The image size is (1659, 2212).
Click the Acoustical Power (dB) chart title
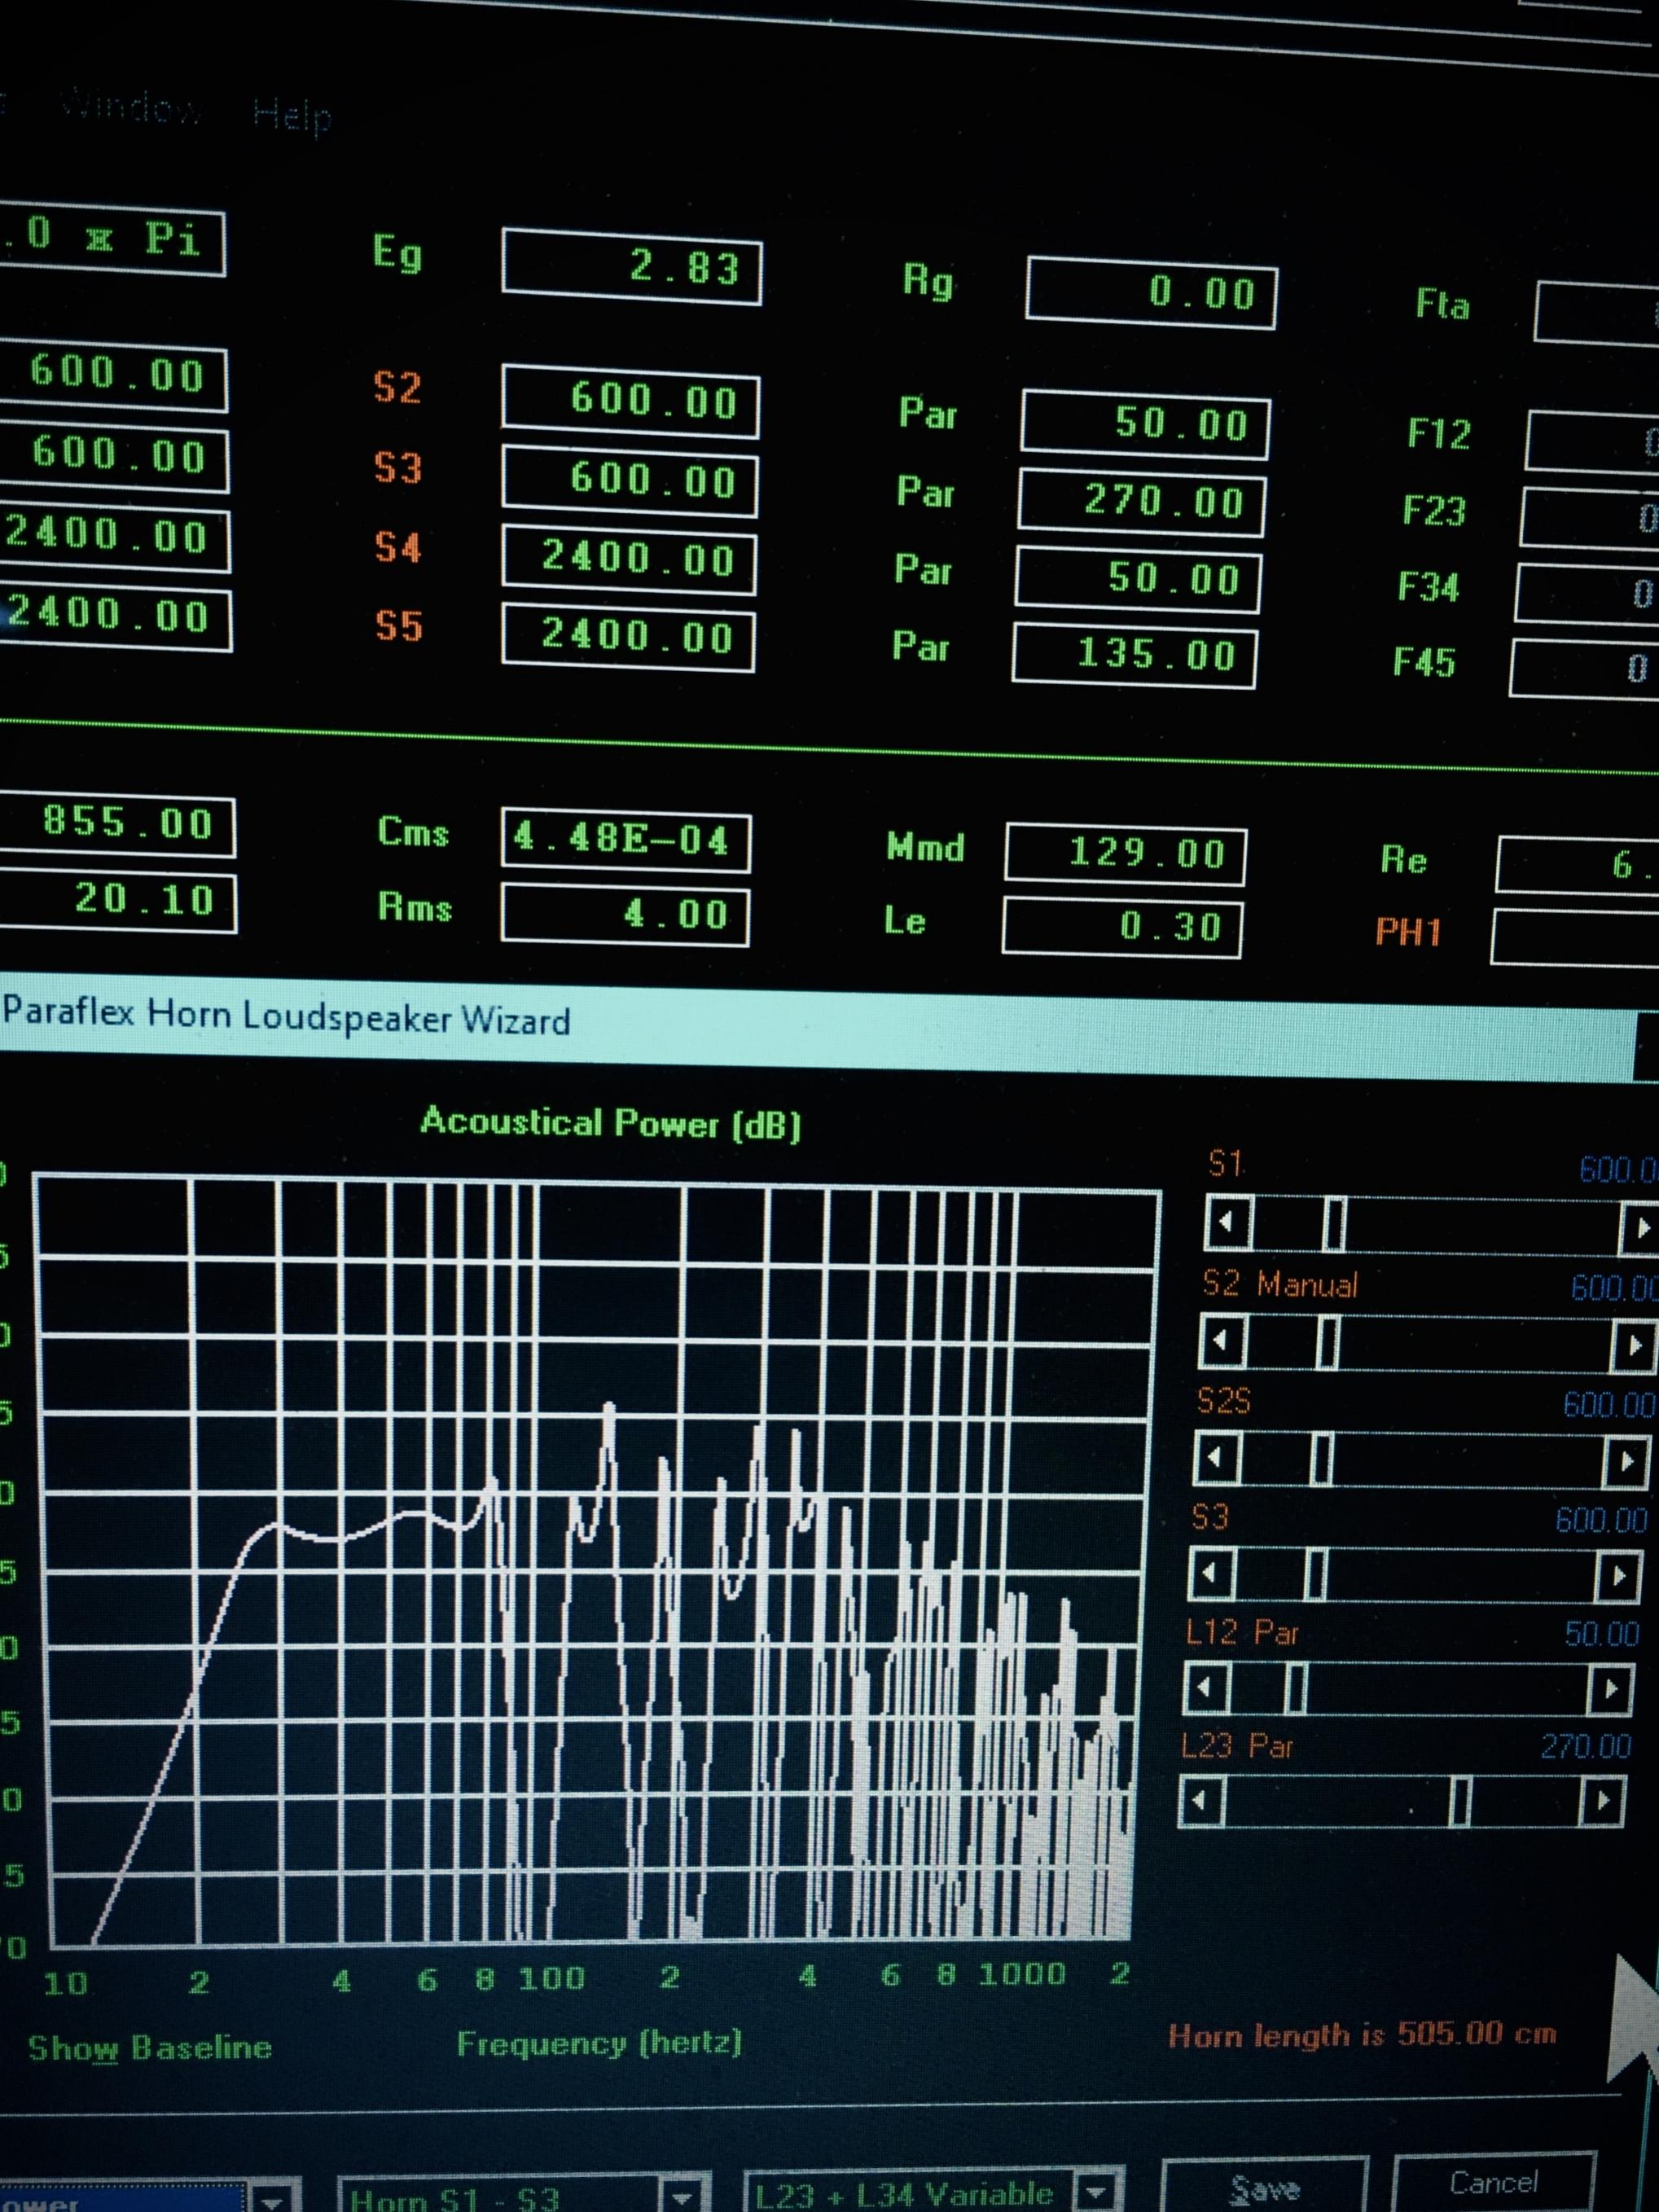[611, 1122]
